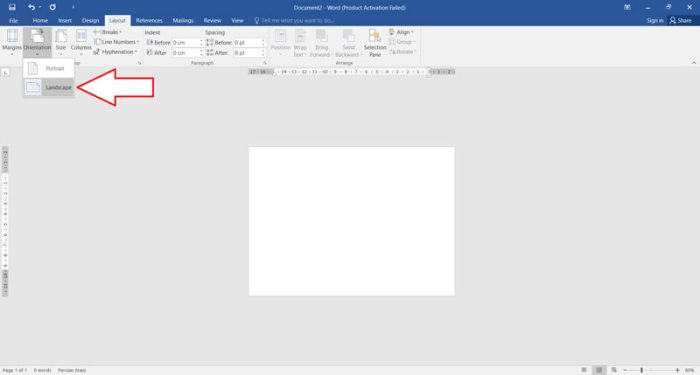Open the Customize Quick Access Toolbar arrow
This screenshot has height=375, width=700.
pos(73,8)
